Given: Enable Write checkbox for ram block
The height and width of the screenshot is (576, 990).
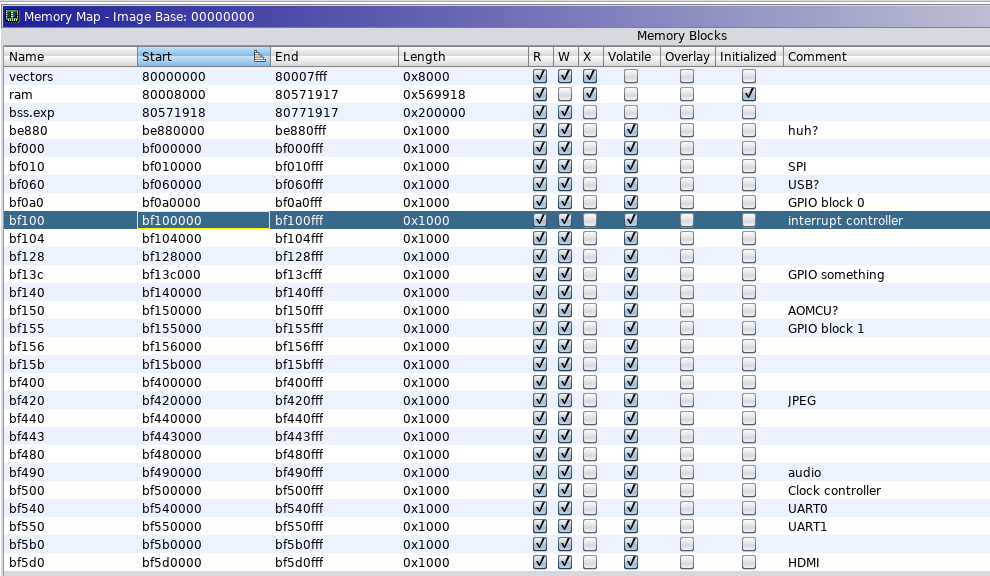Looking at the screenshot, I should (x=565, y=94).
